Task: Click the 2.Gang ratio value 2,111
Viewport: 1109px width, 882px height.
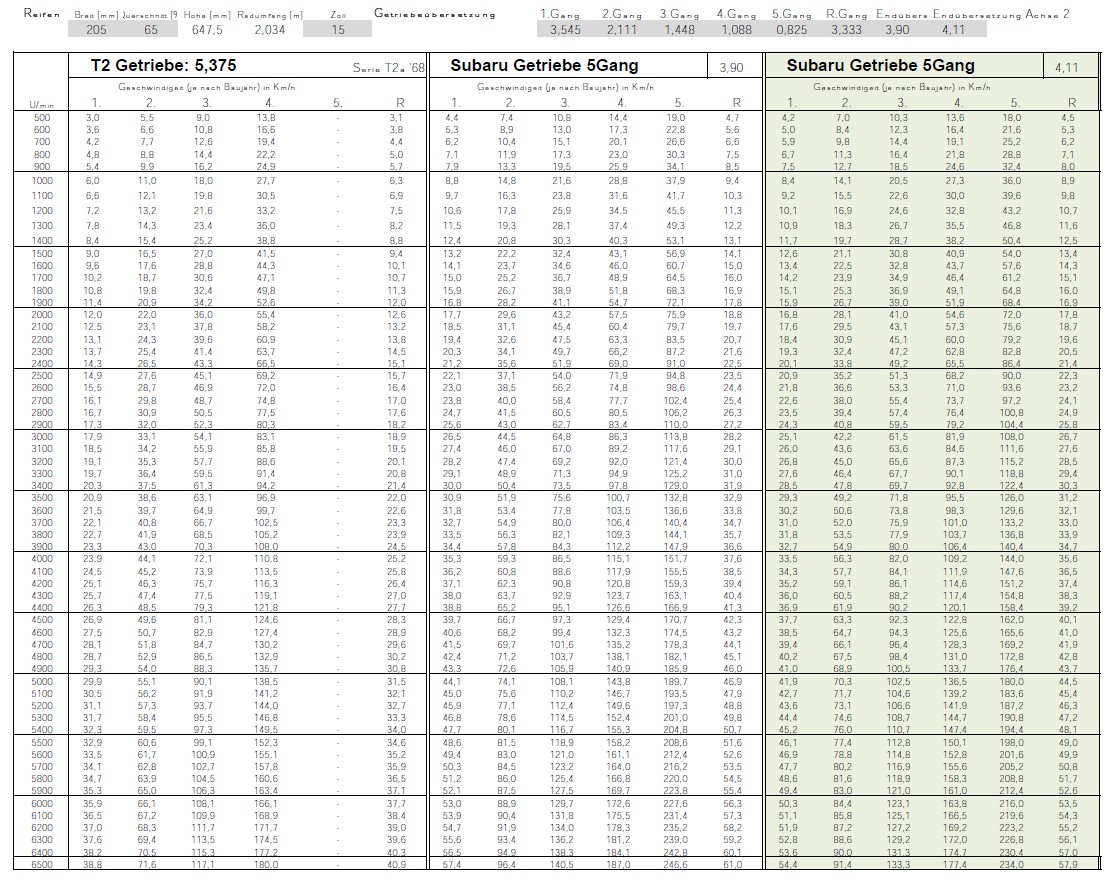Action: click(621, 30)
